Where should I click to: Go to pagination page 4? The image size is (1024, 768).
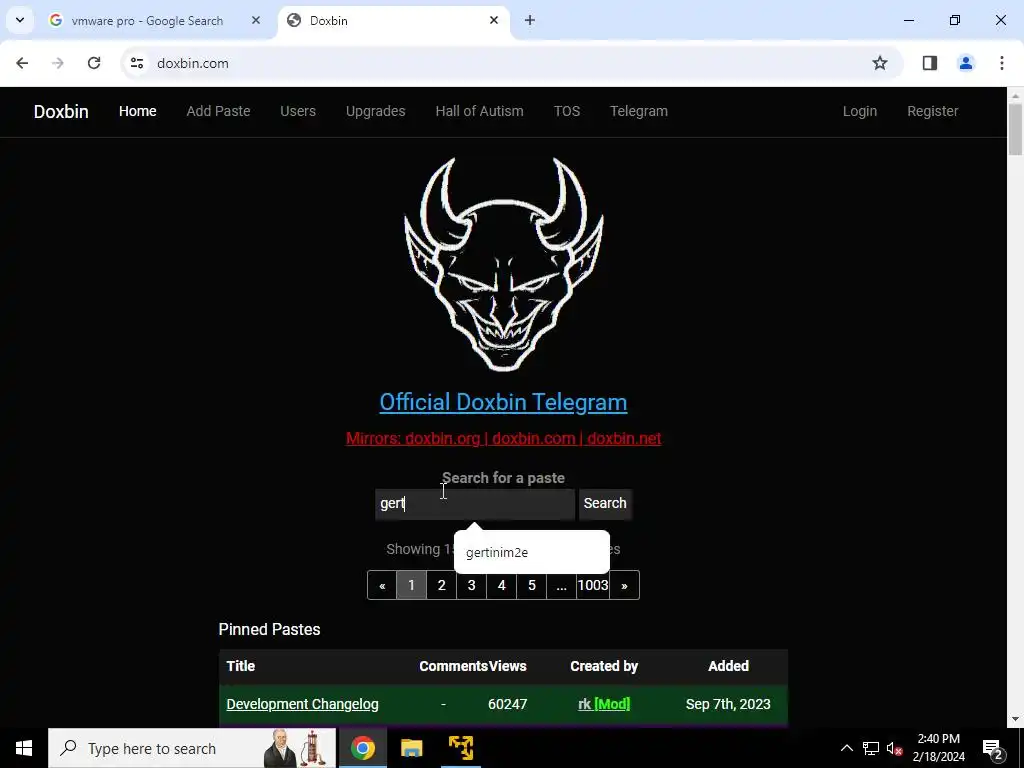pos(502,585)
